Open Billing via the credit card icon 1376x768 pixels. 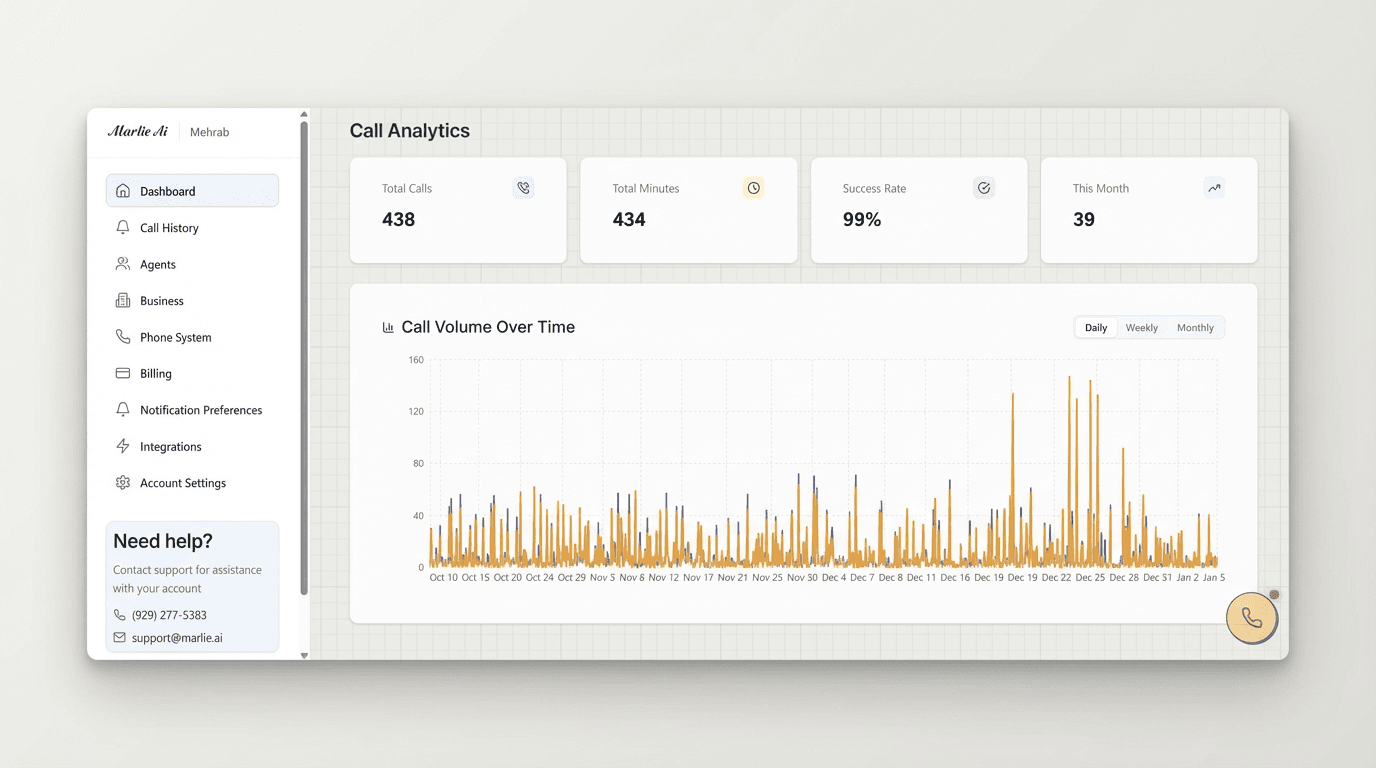coord(122,373)
